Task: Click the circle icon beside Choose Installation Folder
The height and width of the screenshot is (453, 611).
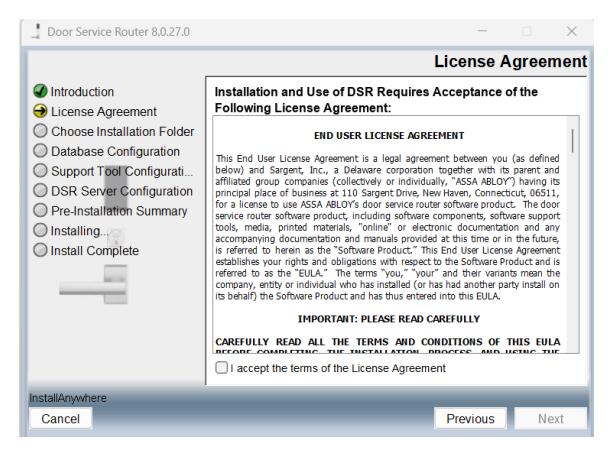Action: 40,131
